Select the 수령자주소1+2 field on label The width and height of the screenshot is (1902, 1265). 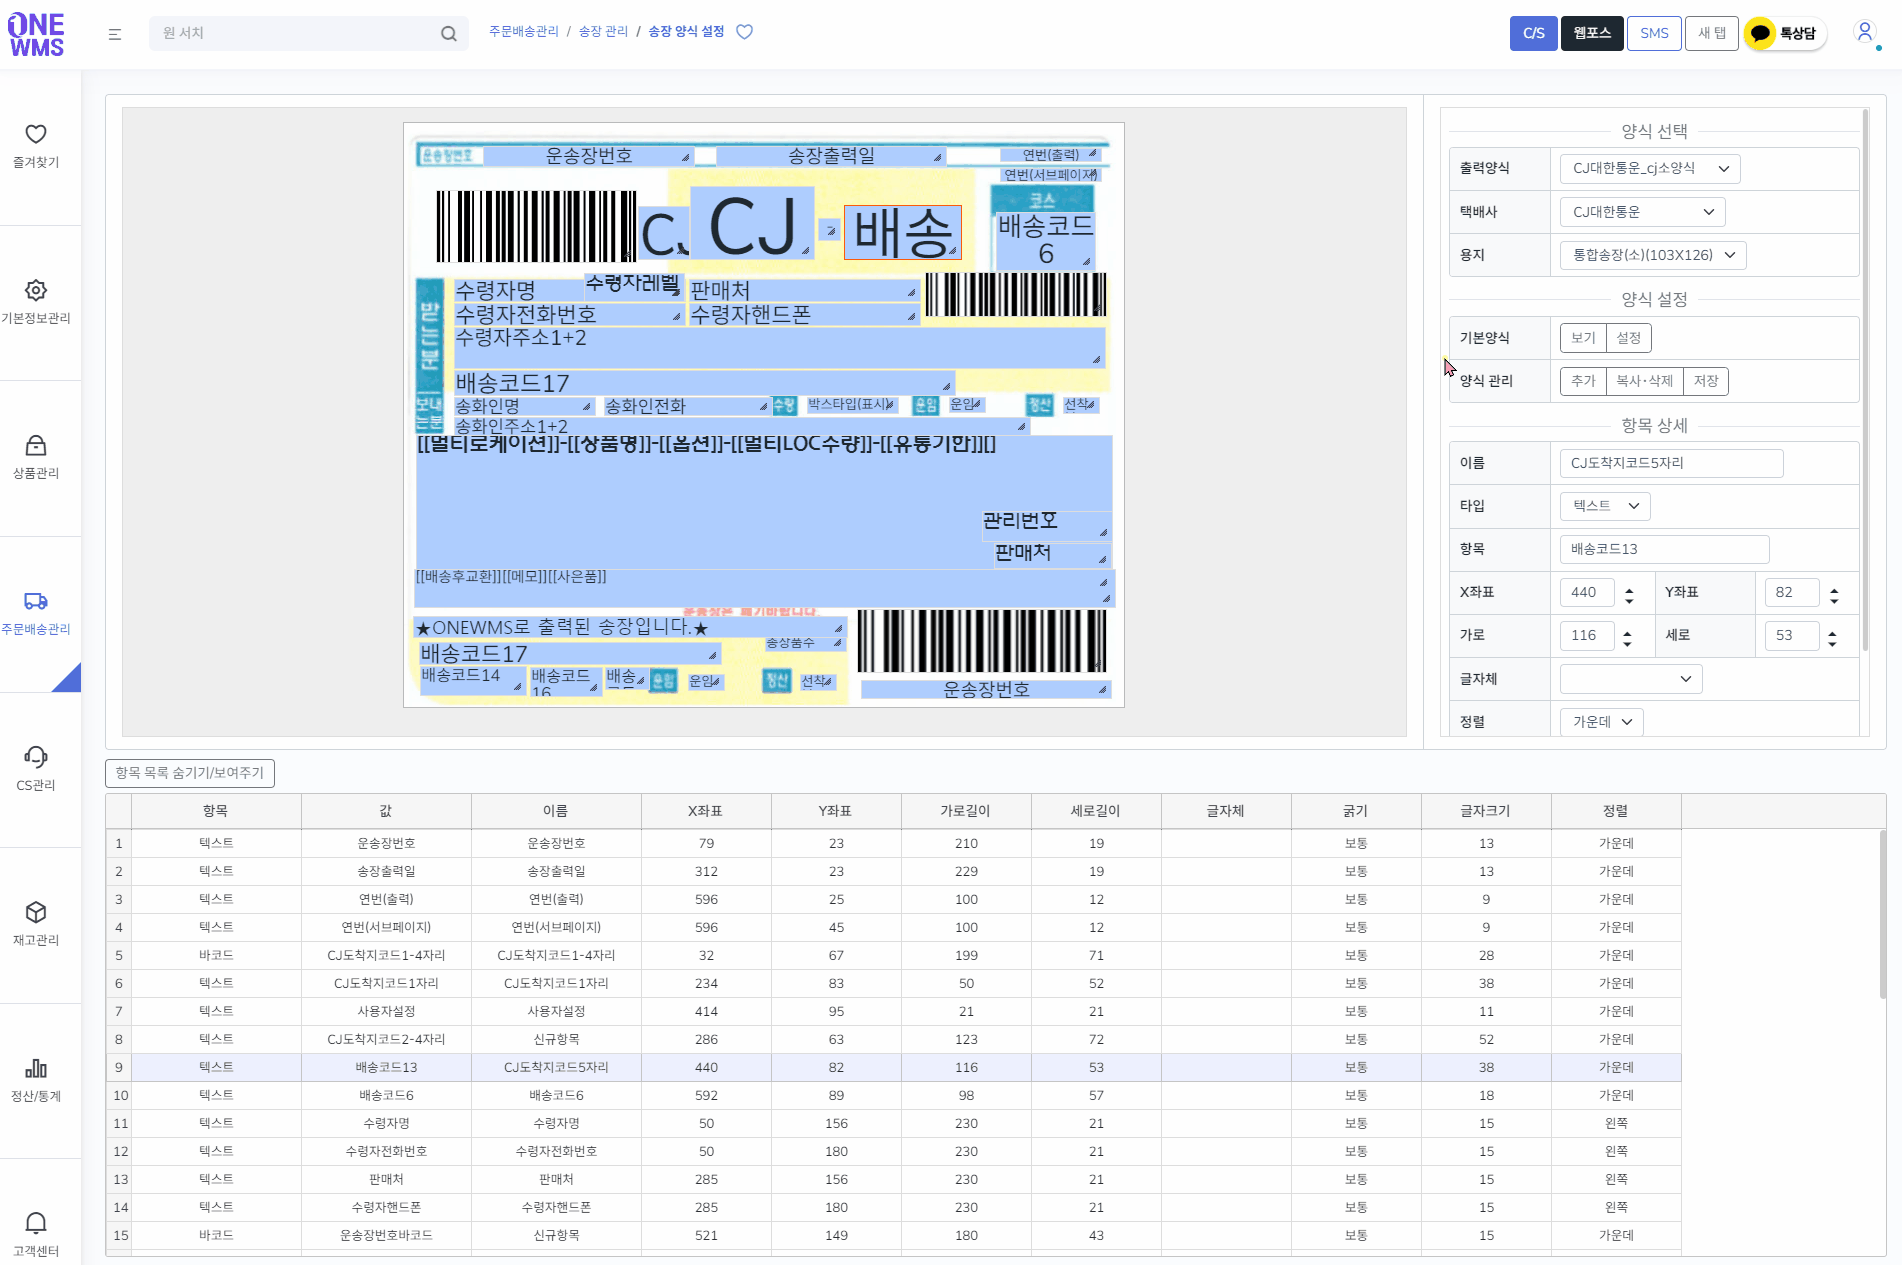[x=779, y=347]
